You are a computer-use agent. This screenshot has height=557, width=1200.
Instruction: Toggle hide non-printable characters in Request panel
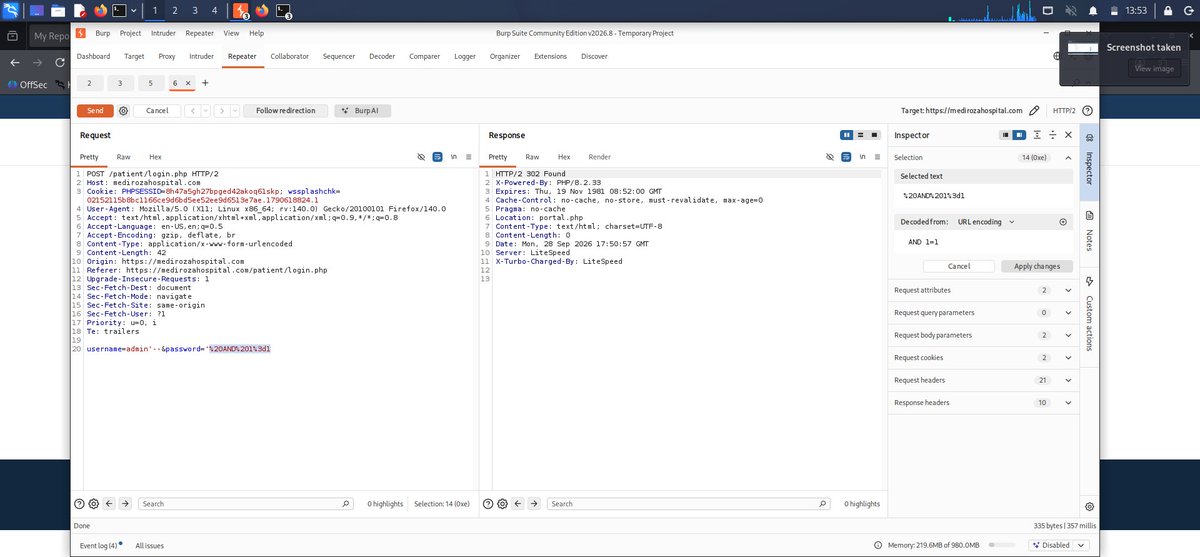[421, 157]
